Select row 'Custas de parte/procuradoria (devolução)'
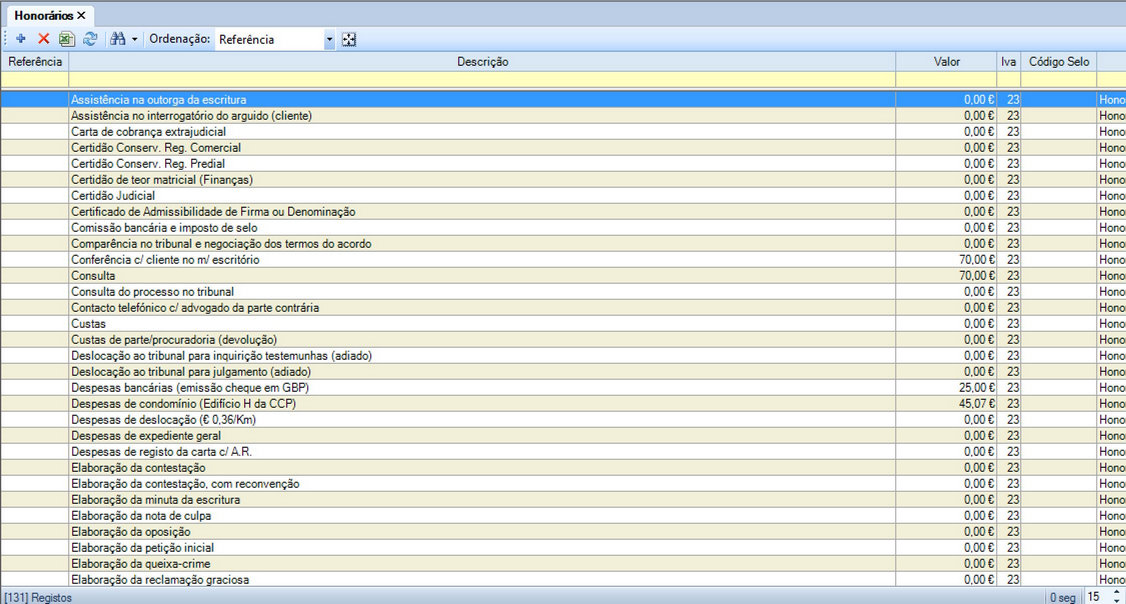 coord(563,340)
